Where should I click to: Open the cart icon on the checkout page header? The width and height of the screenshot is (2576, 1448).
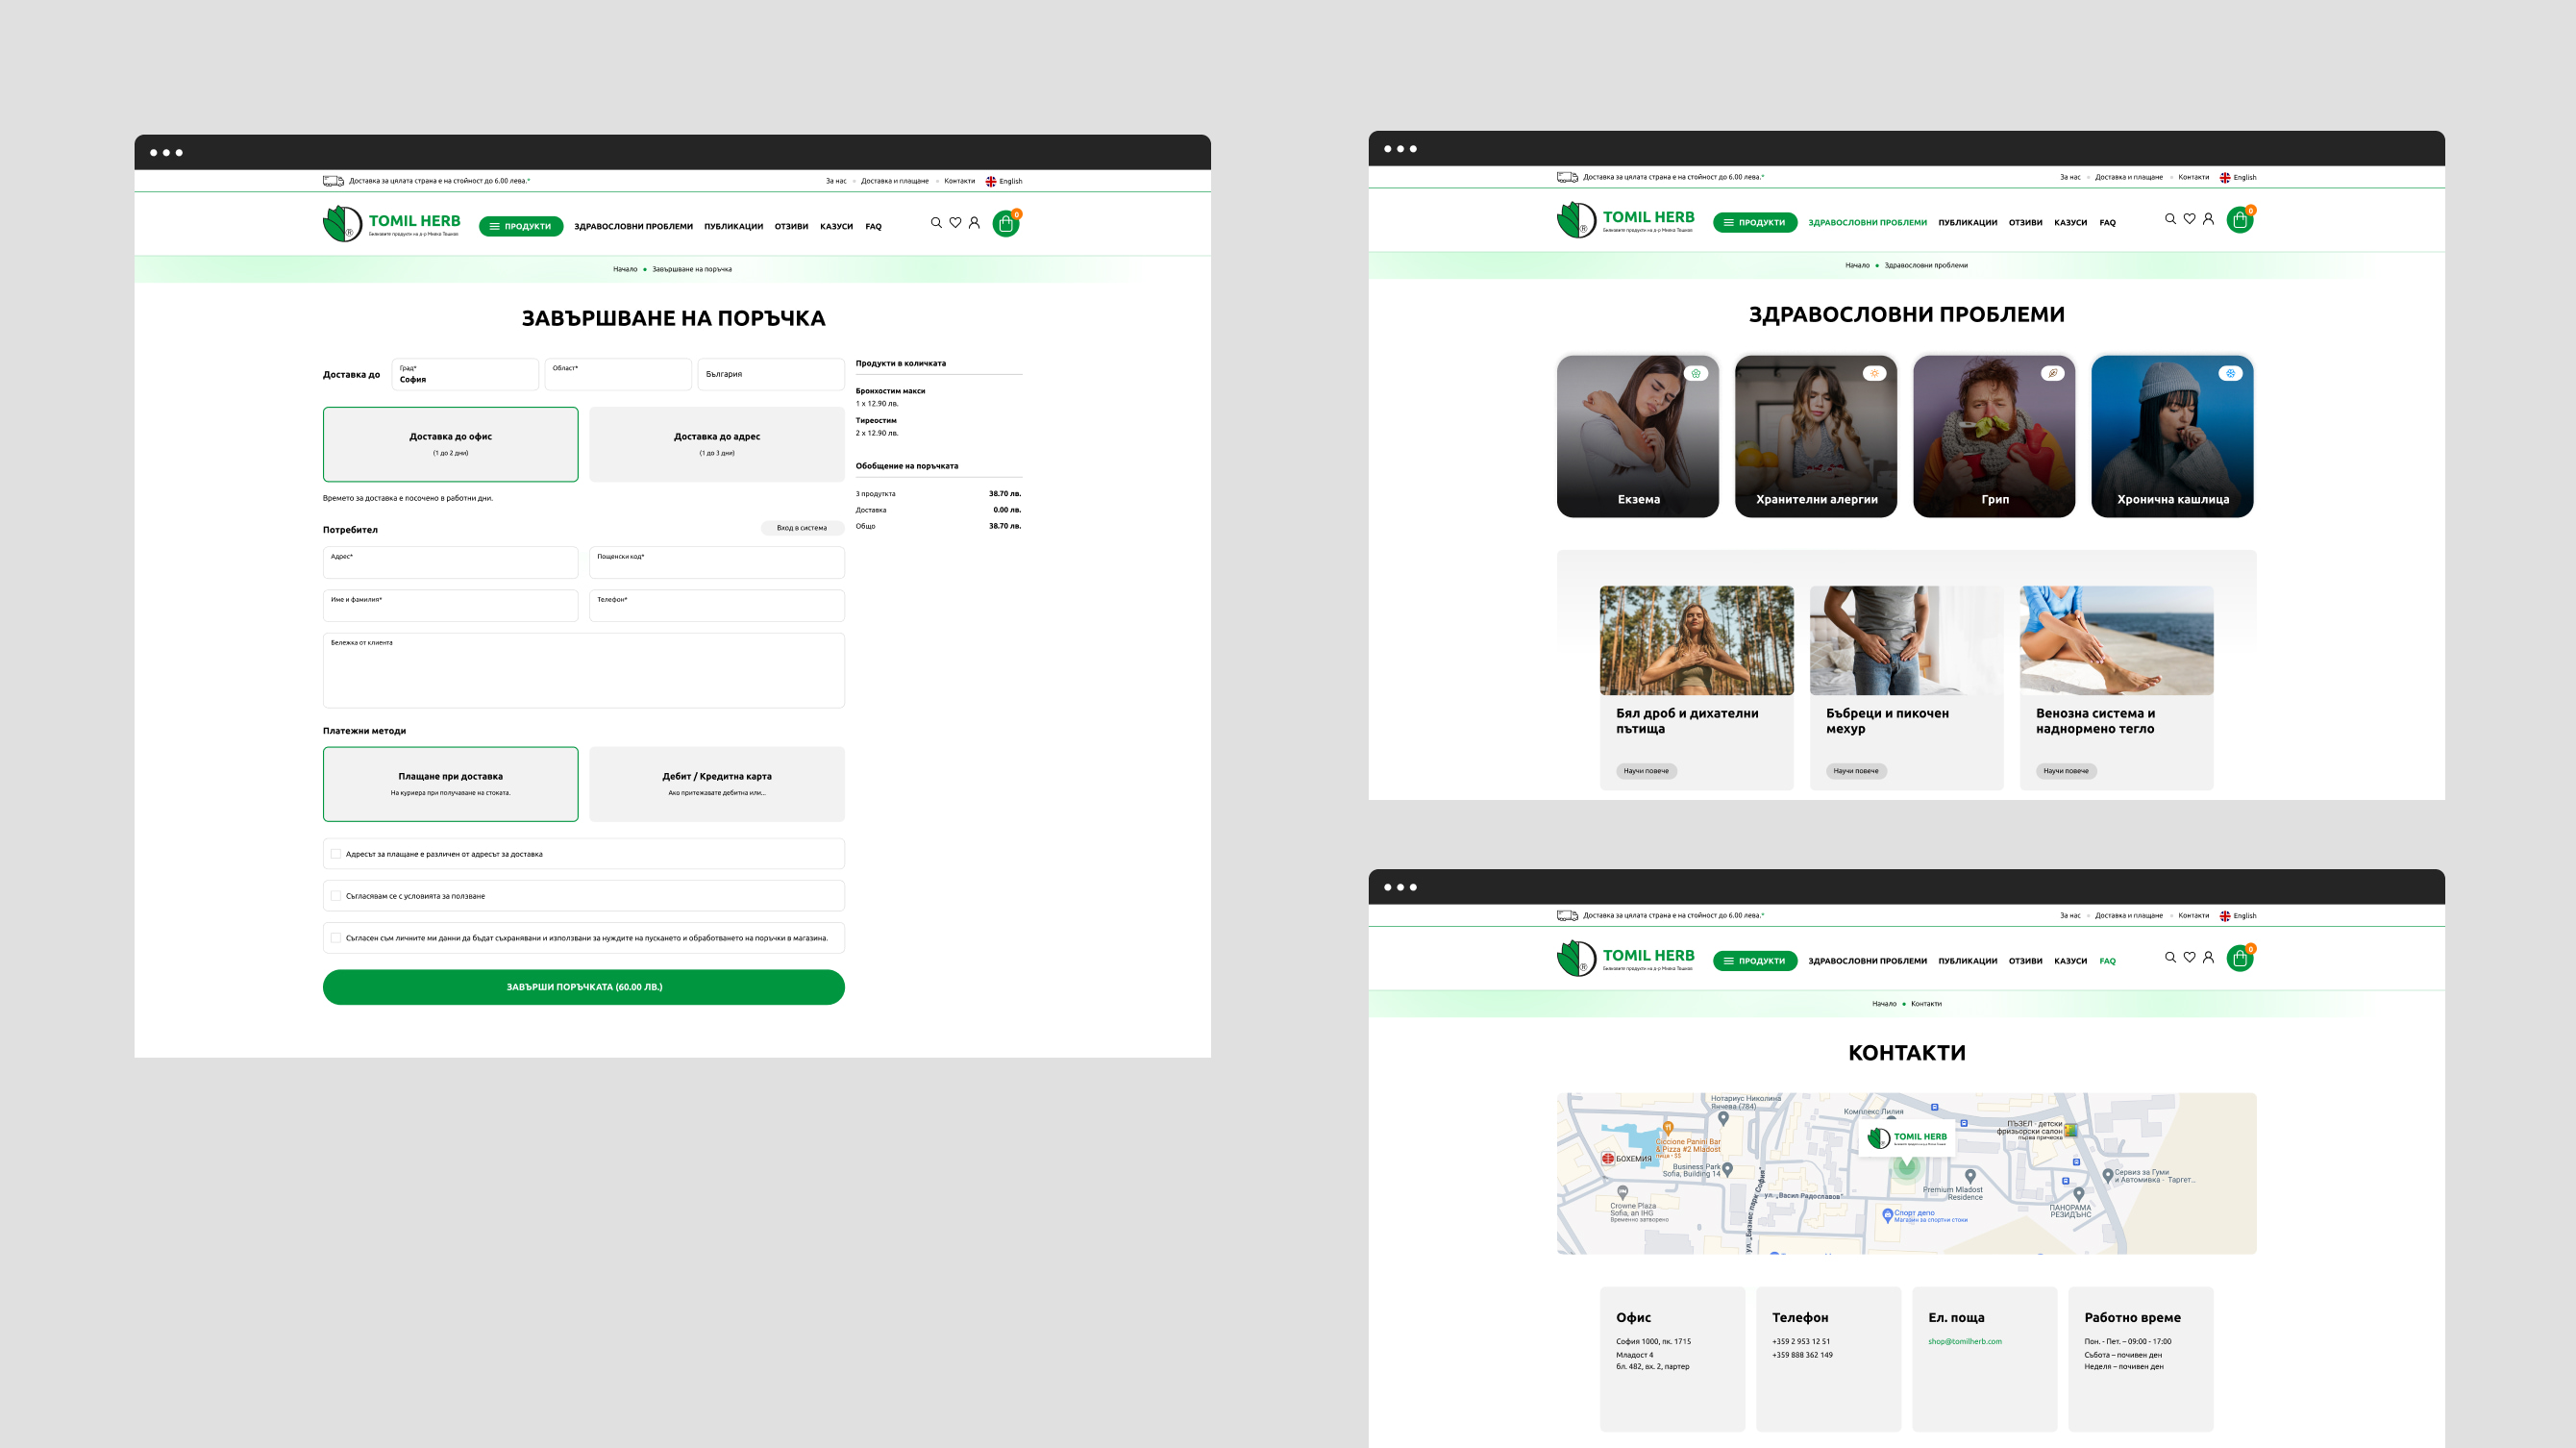click(x=1006, y=224)
